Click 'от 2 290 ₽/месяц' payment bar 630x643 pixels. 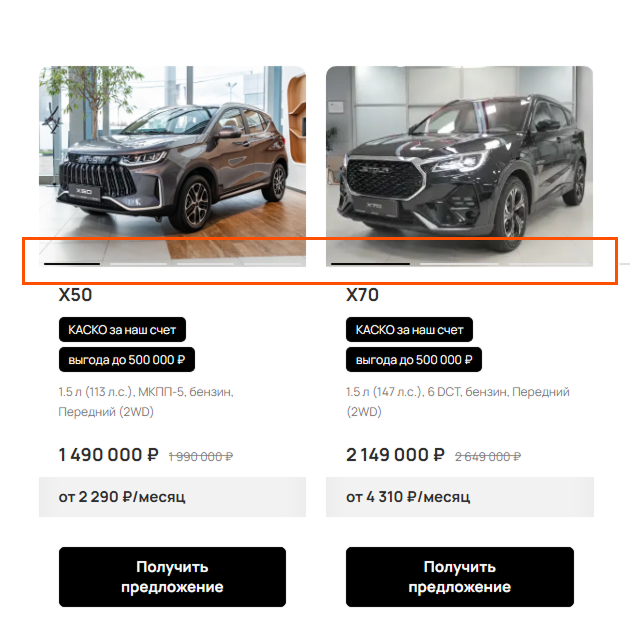point(172,497)
